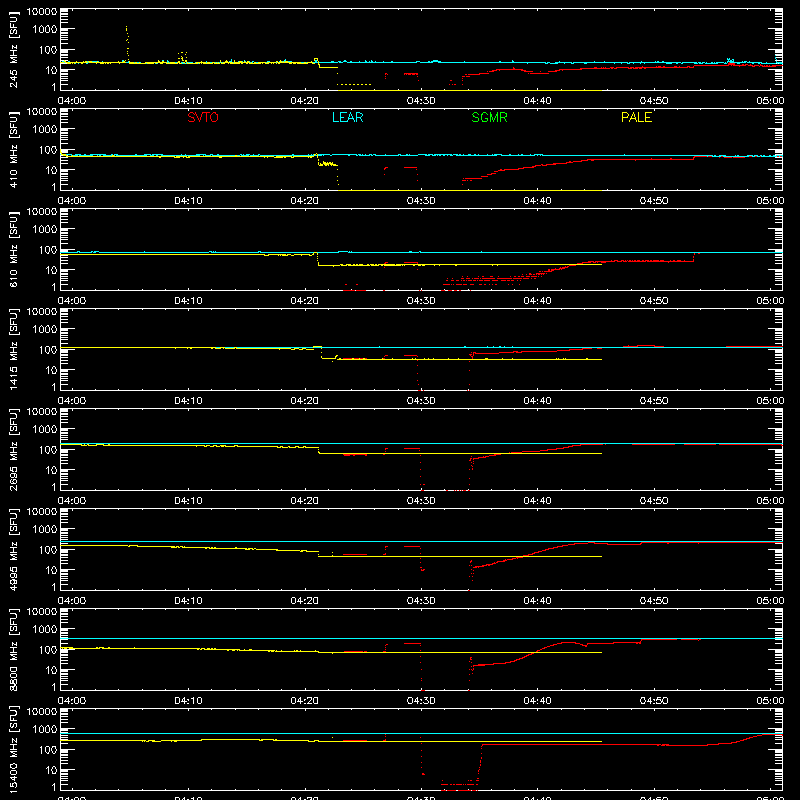Click the 04:20 time label below the 4995 MHz panel
The width and height of the screenshot is (800, 800).
tap(305, 601)
